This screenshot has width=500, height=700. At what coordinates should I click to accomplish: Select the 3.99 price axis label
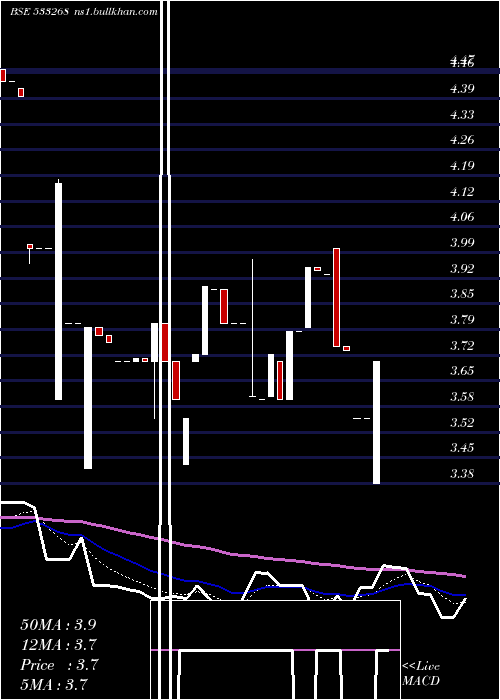pos(462,243)
